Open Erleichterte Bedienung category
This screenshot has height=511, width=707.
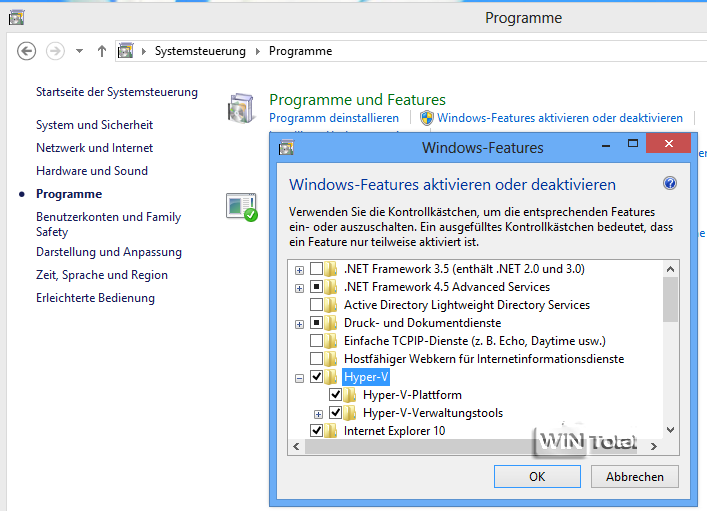(x=95, y=298)
